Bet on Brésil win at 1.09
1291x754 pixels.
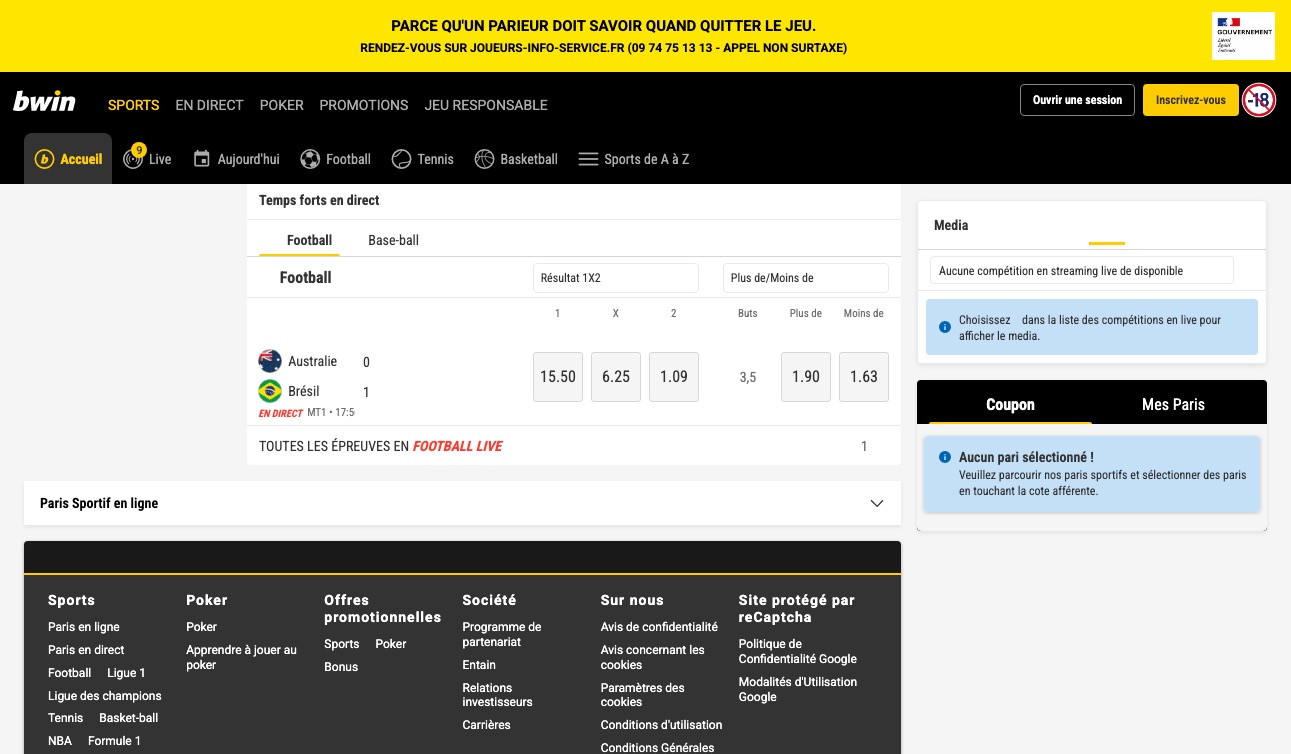674,377
